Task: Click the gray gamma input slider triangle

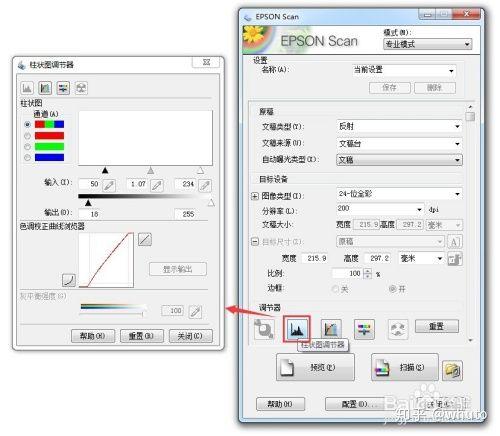Action: (151, 170)
